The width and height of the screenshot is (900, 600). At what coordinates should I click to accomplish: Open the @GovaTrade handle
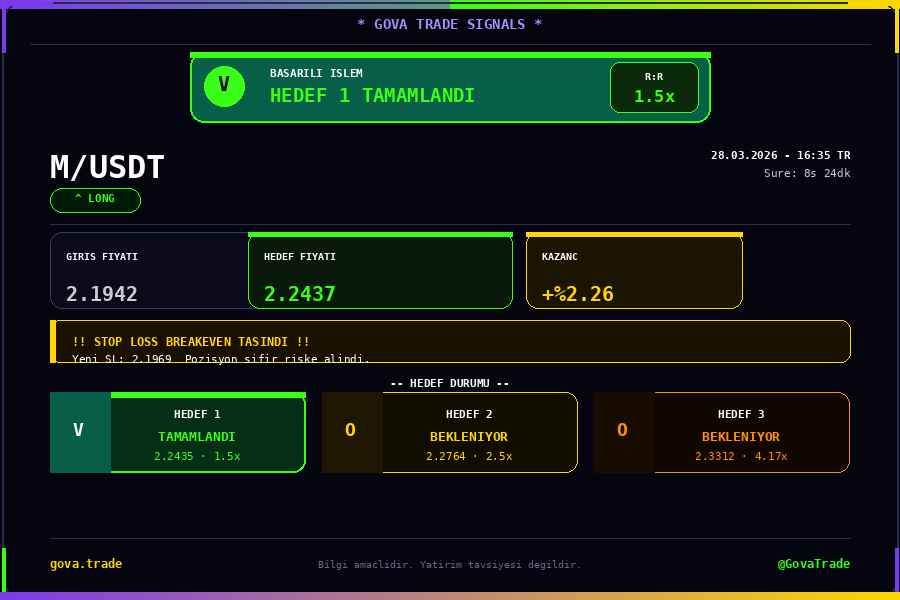(813, 564)
